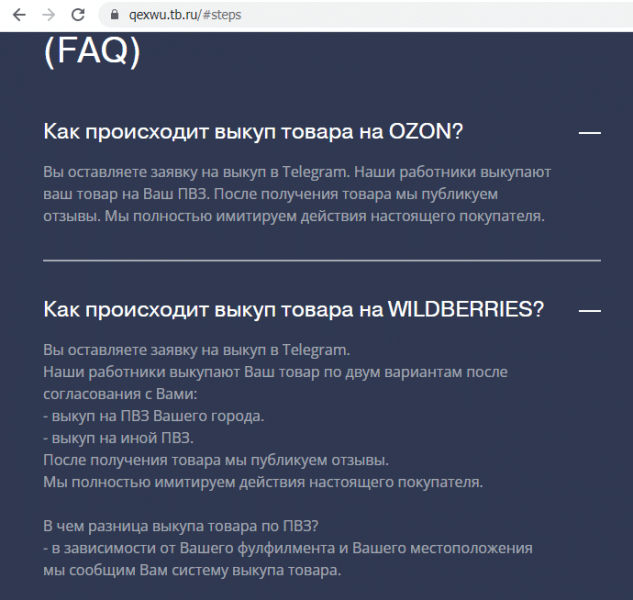Image resolution: width=633 pixels, height=600 pixels.
Task: Click the #steps part of the URL
Action: click(x=222, y=15)
